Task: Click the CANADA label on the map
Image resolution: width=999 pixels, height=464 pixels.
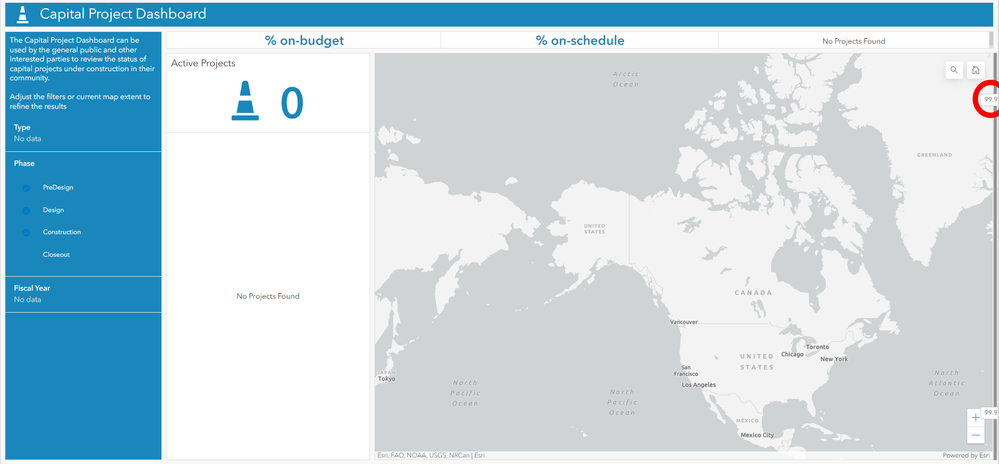Action: 753,293
